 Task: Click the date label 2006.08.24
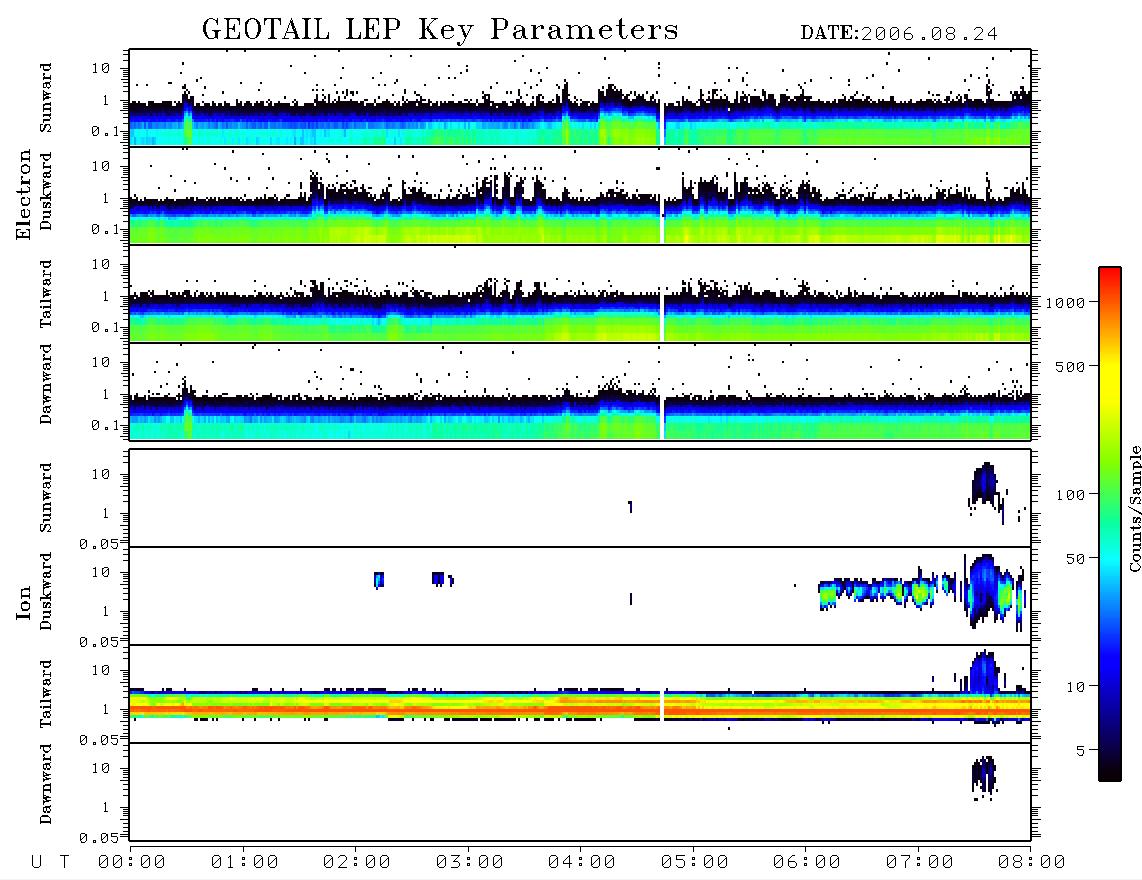pyautogui.click(x=929, y=34)
